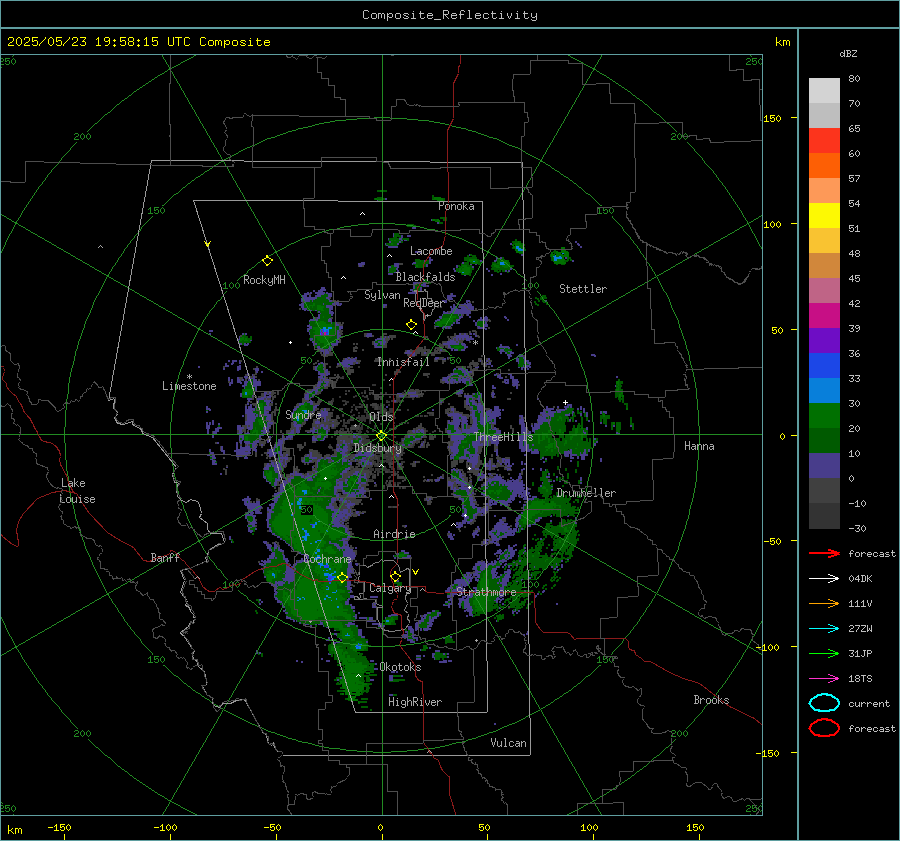Select the lightest gray 70-80 dBZ swatch
The image size is (900, 841).
(824, 91)
